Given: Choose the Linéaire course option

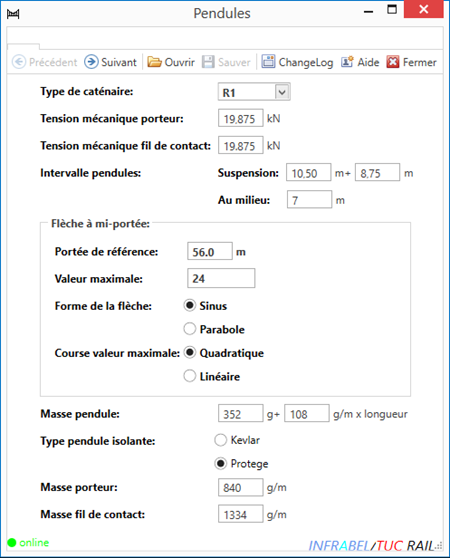Looking at the screenshot, I should click(x=190, y=376).
